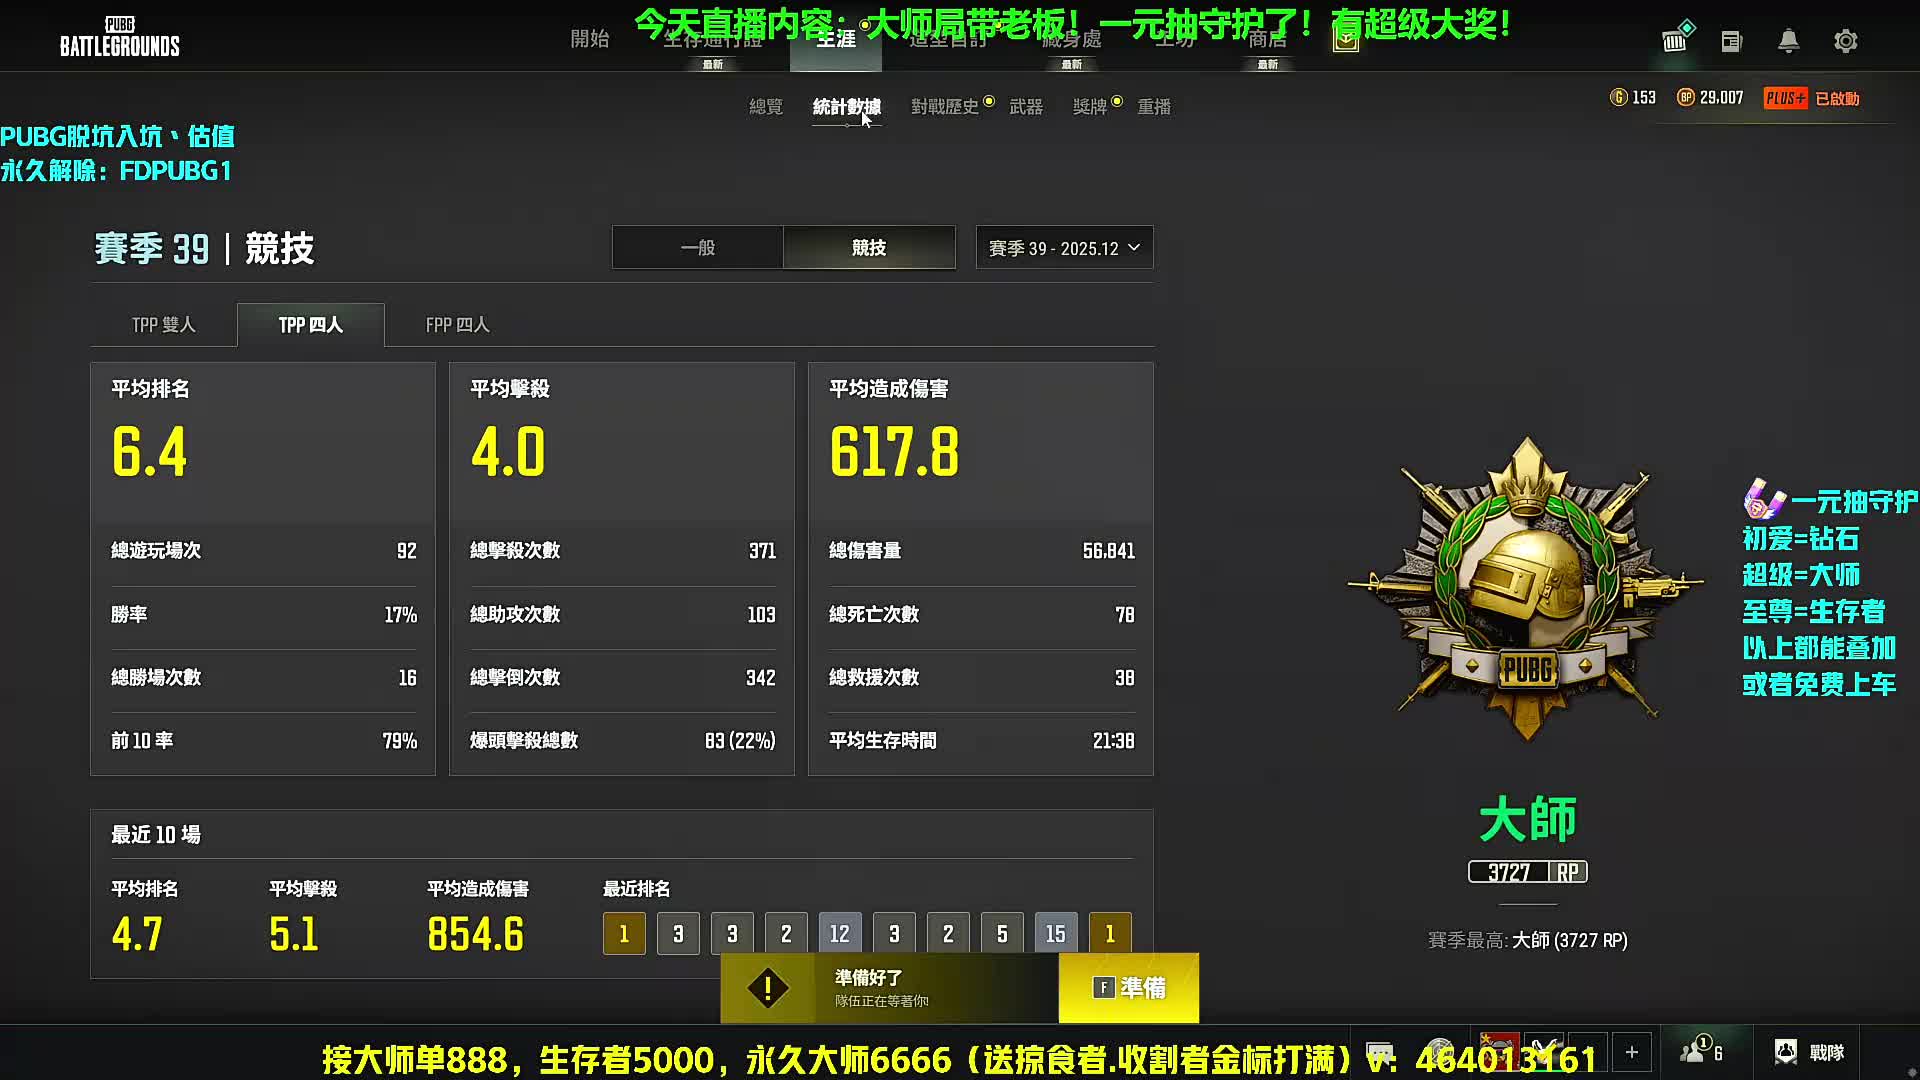Select the TPP 雙人 mode tab
This screenshot has height=1080, width=1920.
[x=163, y=324]
